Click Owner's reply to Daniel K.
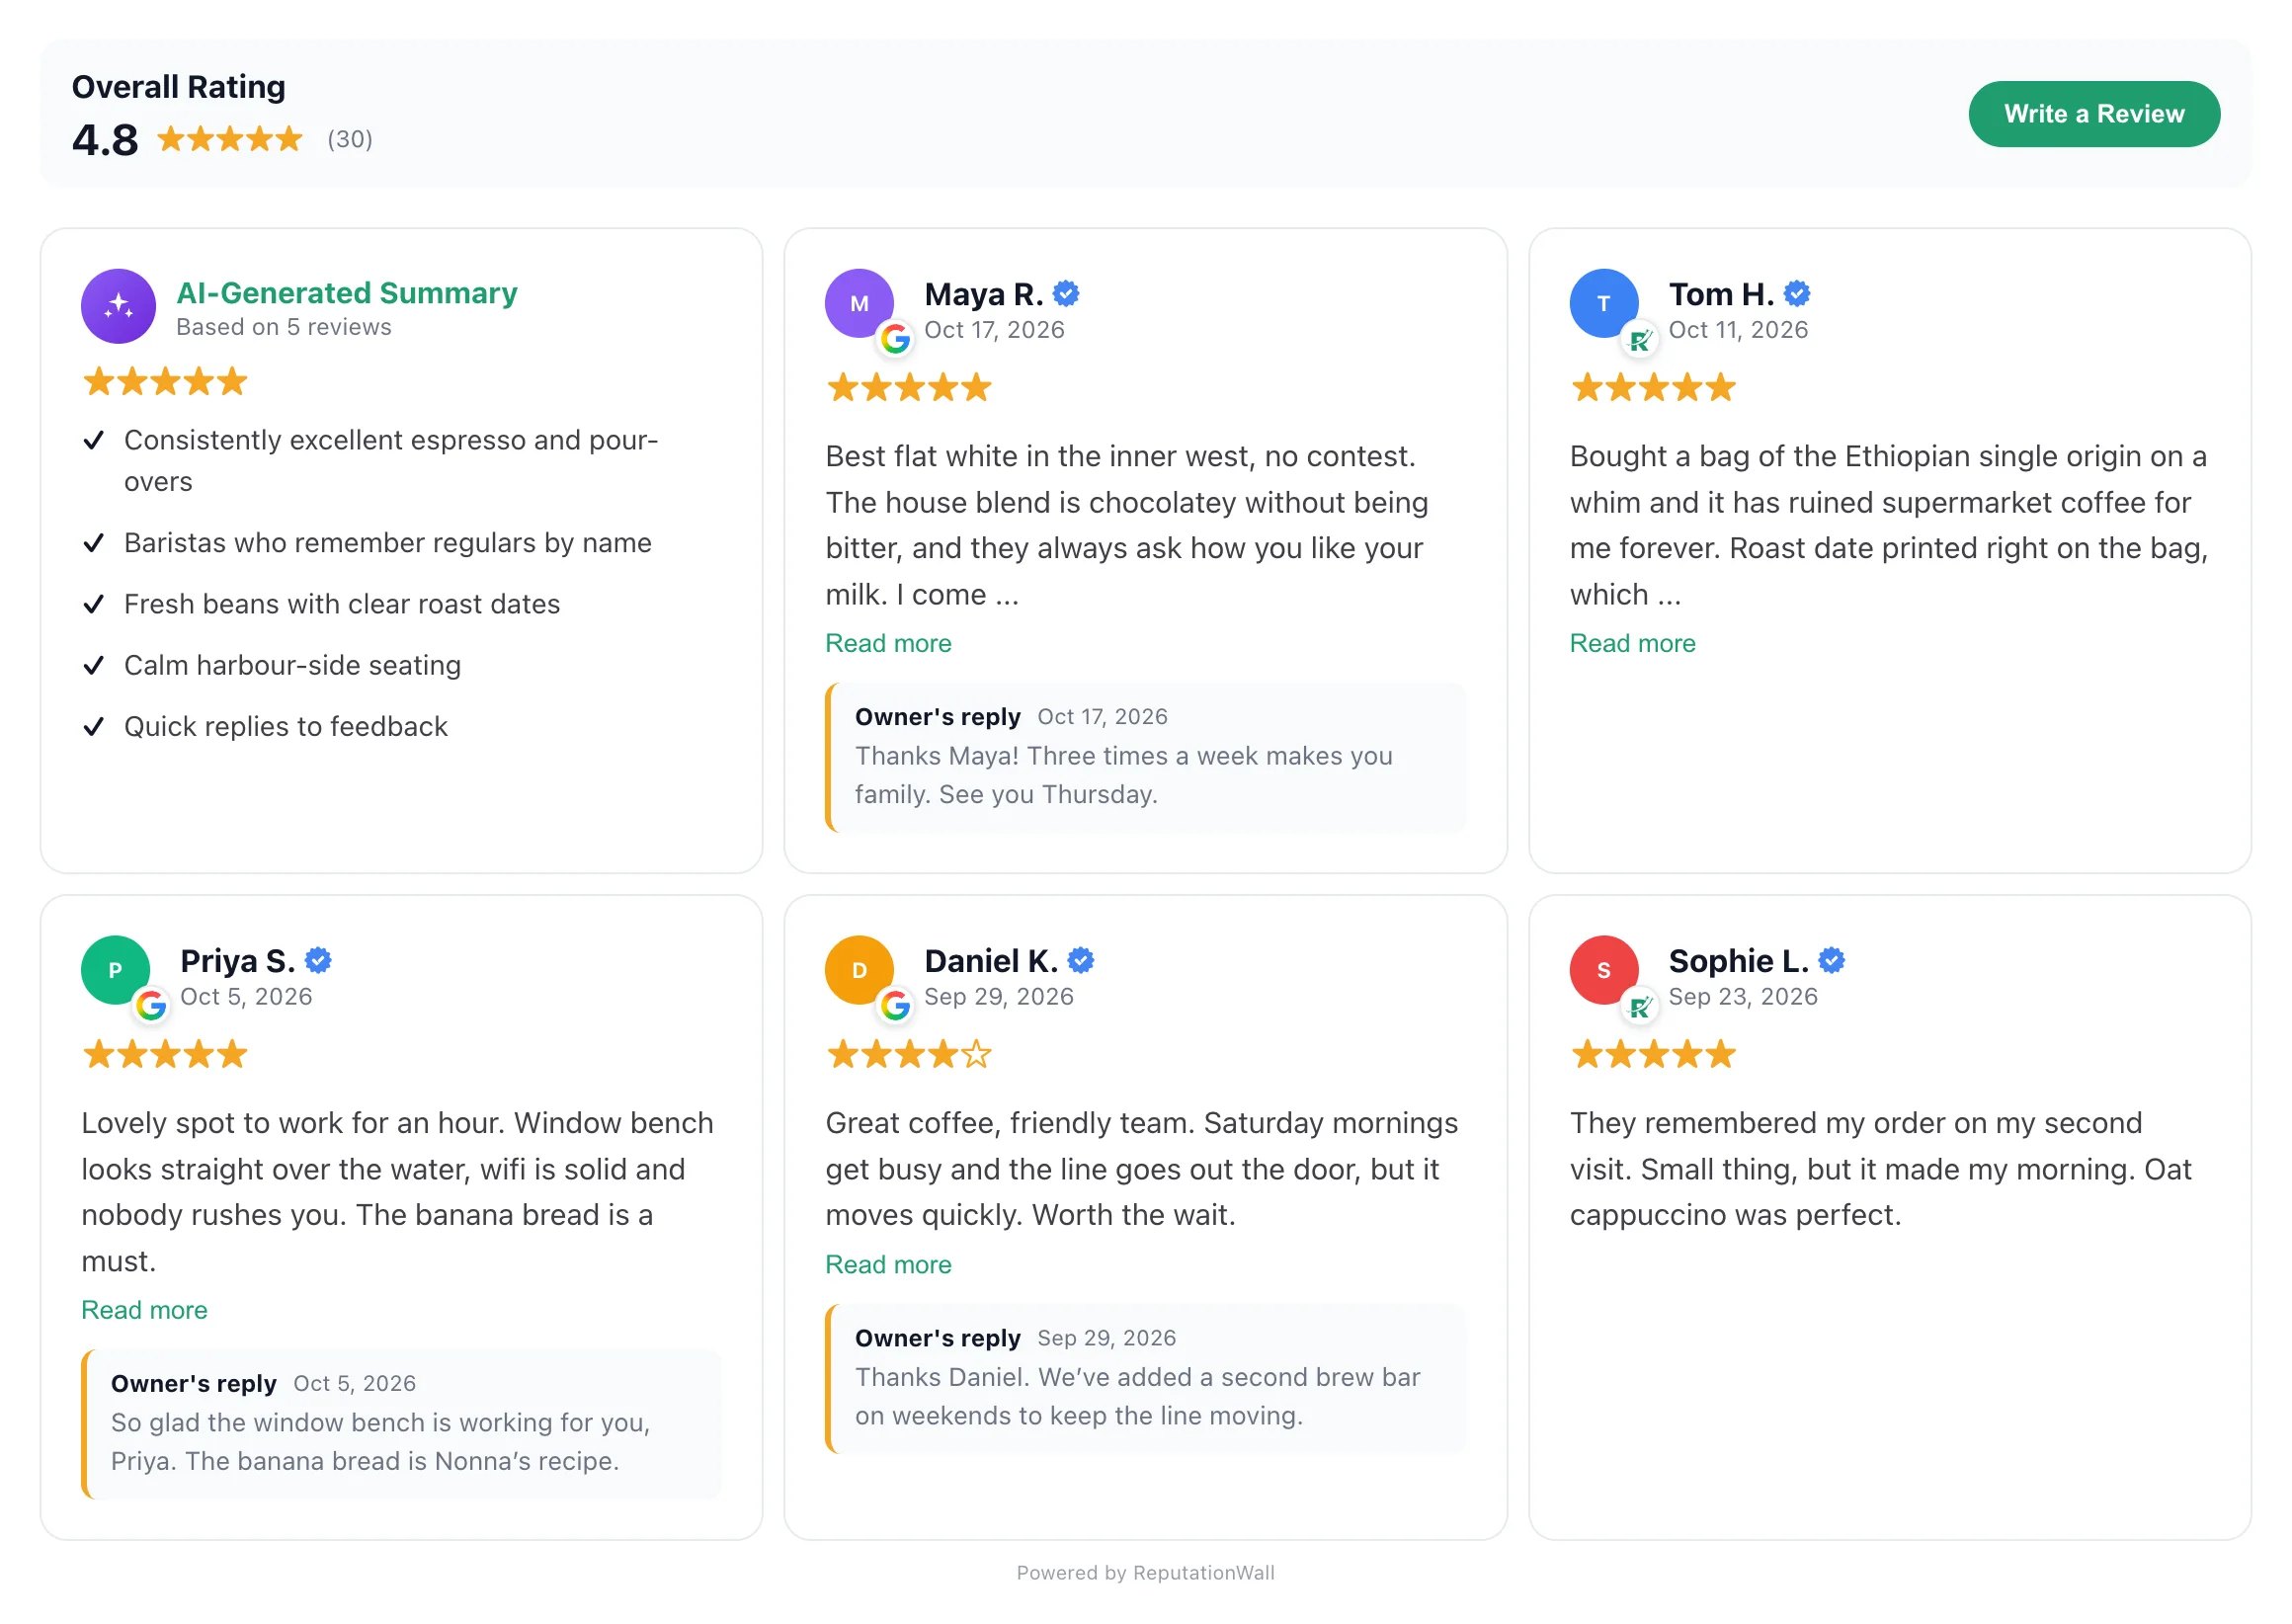Image resolution: width=2292 pixels, height=1624 pixels. [1146, 1377]
